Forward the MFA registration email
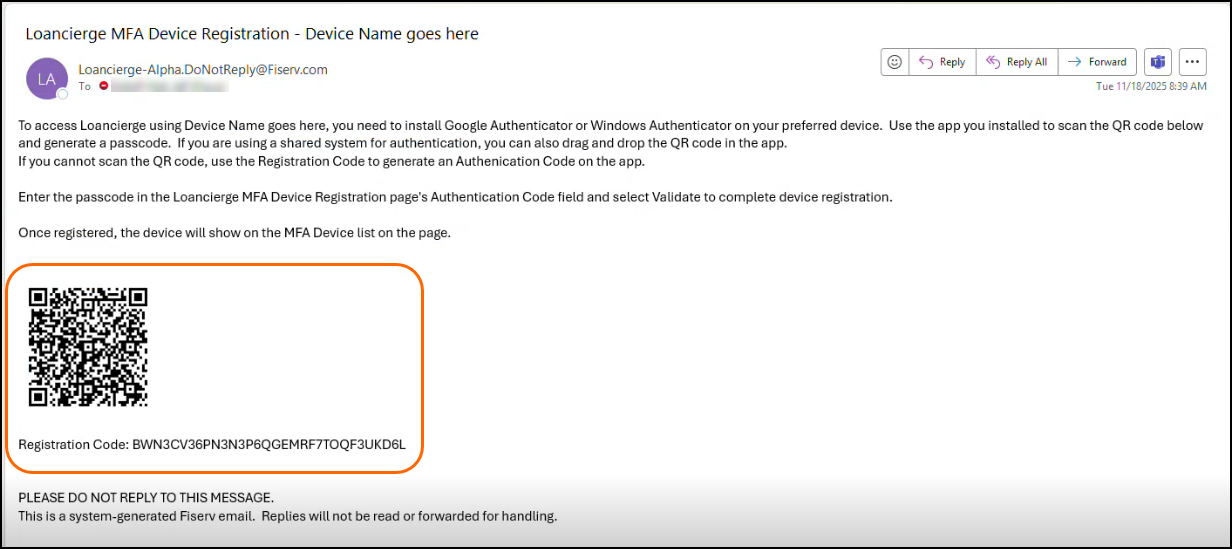This screenshot has height=549, width=1232. [1097, 62]
